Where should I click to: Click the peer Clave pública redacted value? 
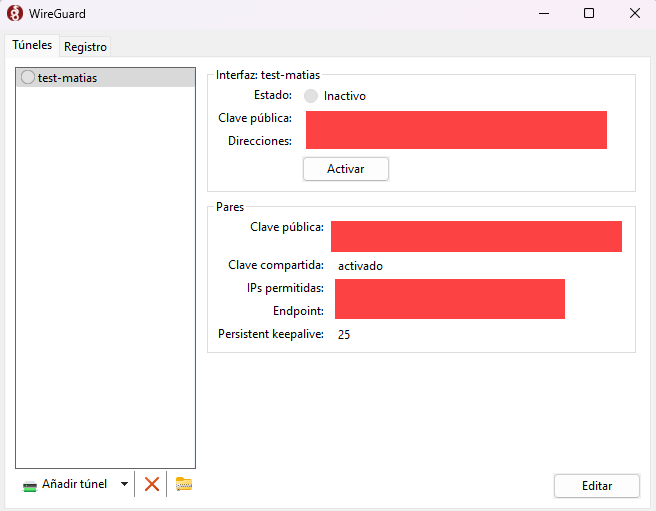476,235
